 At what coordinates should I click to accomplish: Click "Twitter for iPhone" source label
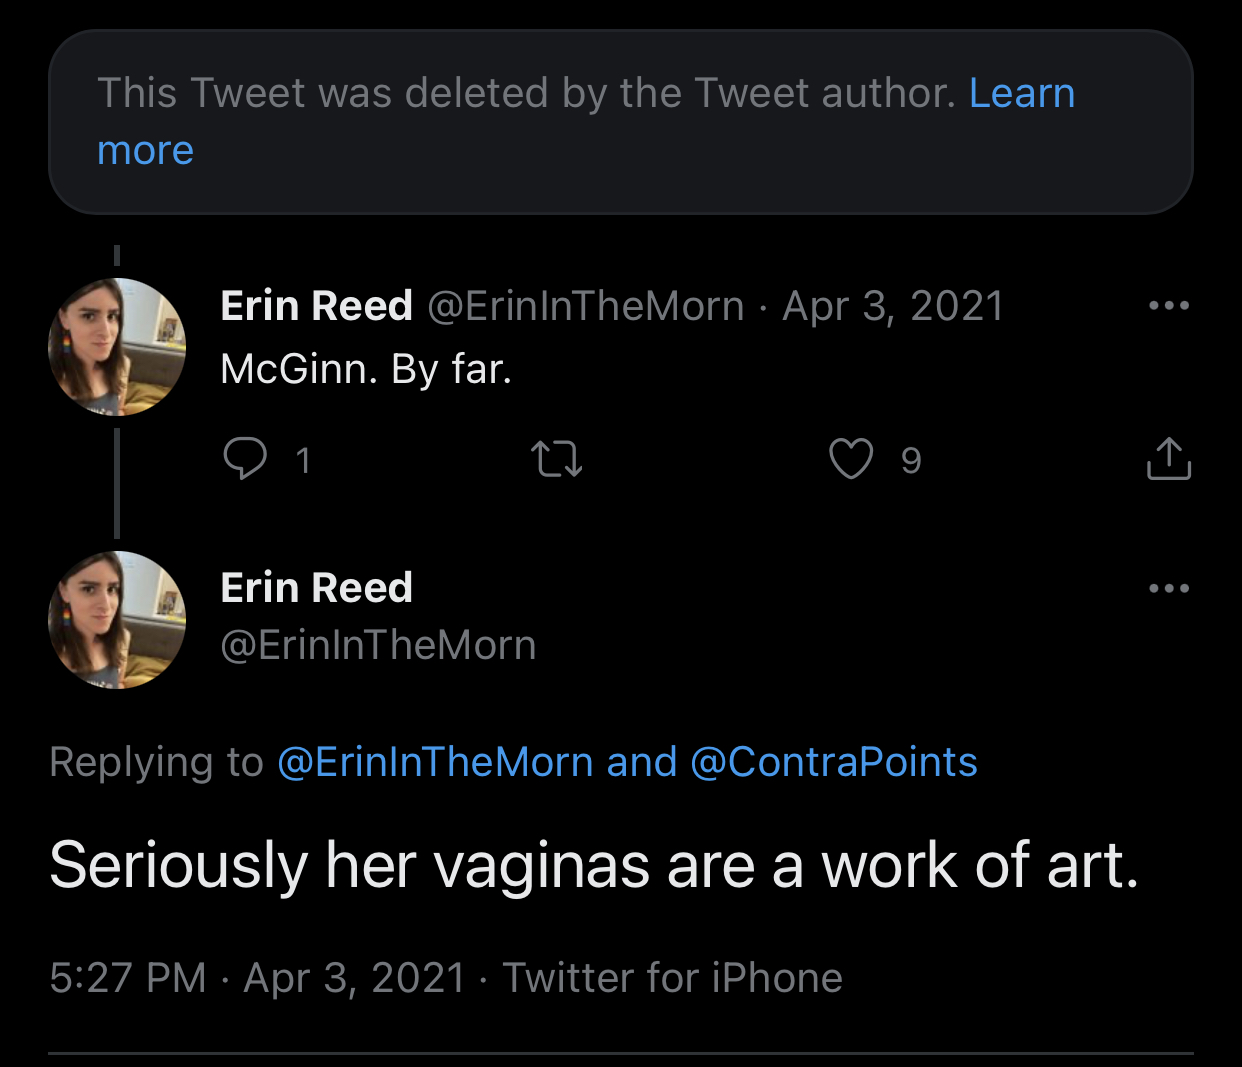pyautogui.click(x=672, y=978)
